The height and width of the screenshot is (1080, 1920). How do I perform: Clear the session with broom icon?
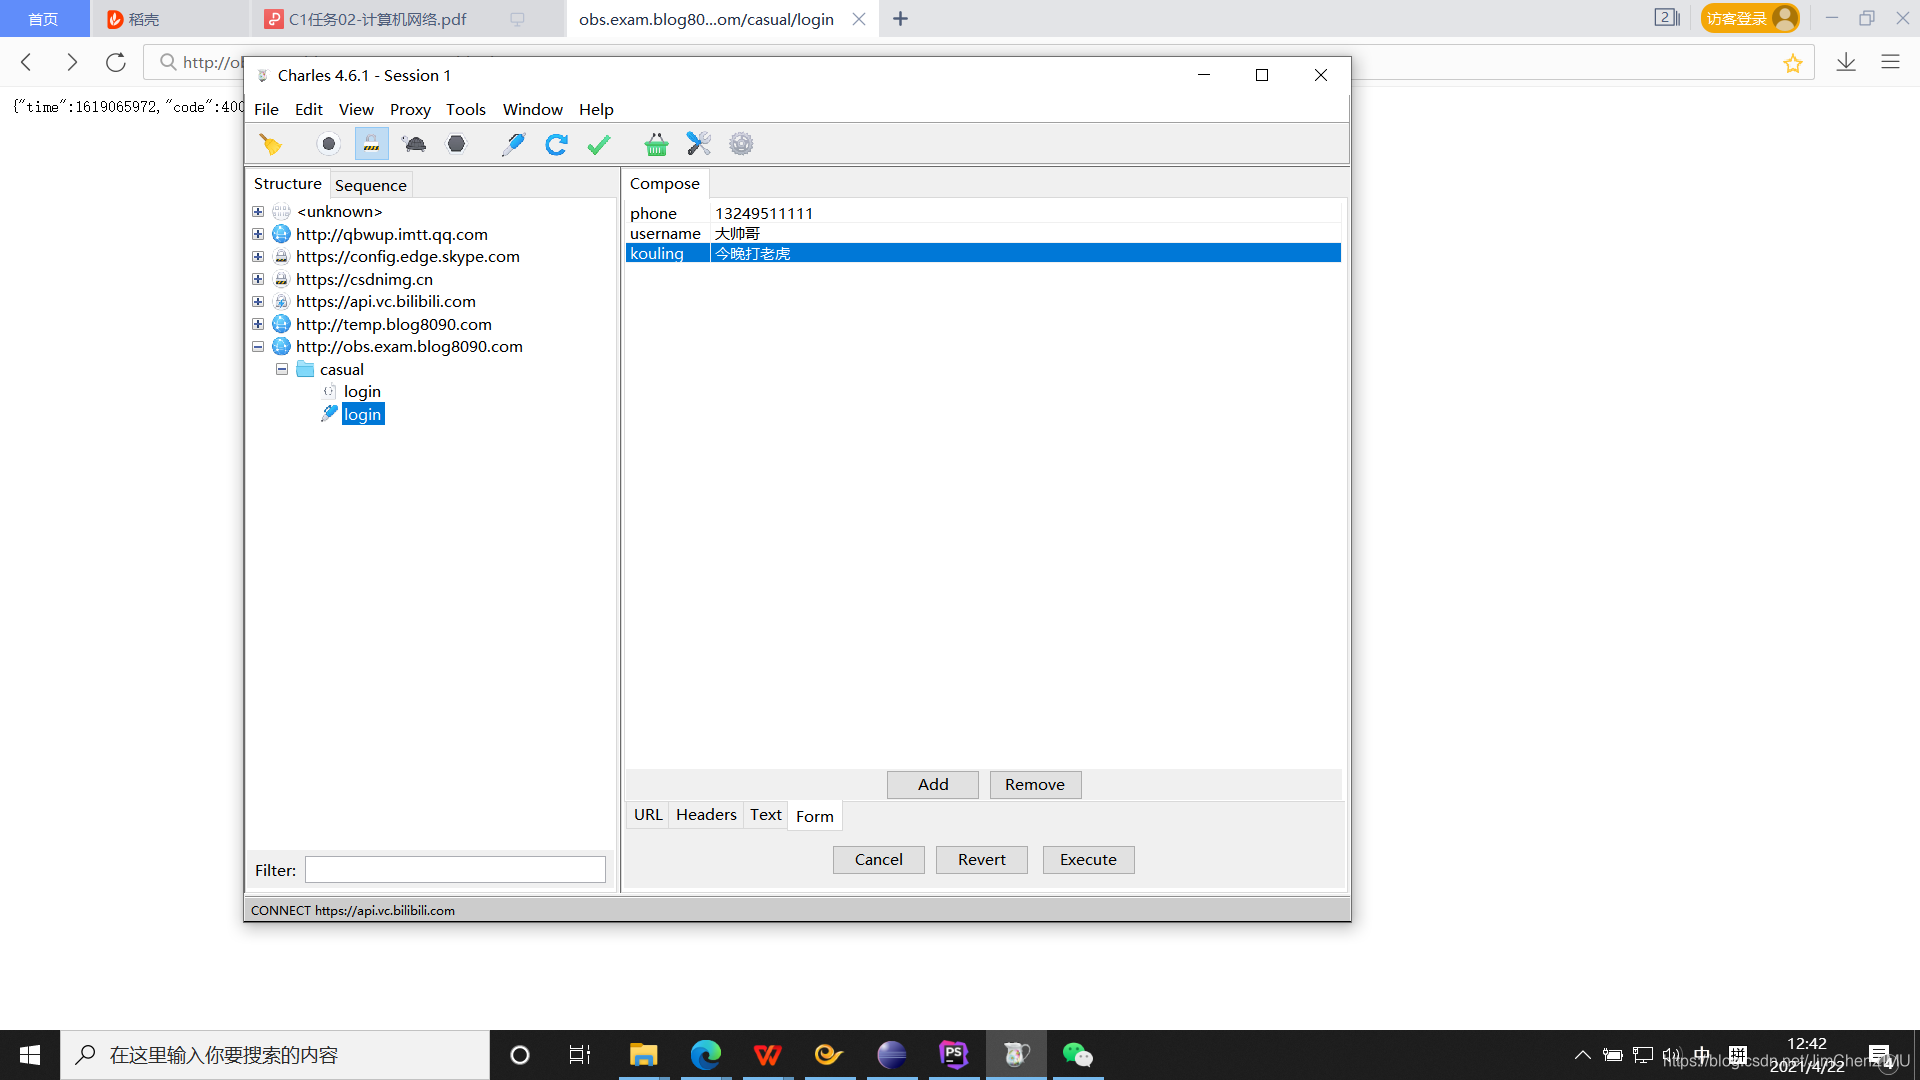[x=270, y=144]
